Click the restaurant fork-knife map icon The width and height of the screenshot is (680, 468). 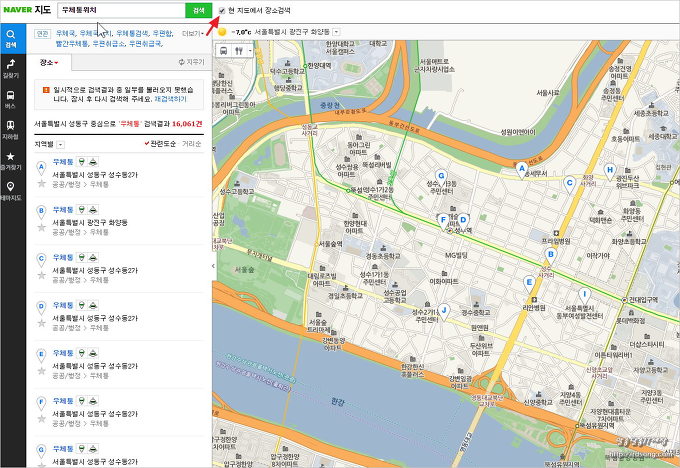point(239,50)
